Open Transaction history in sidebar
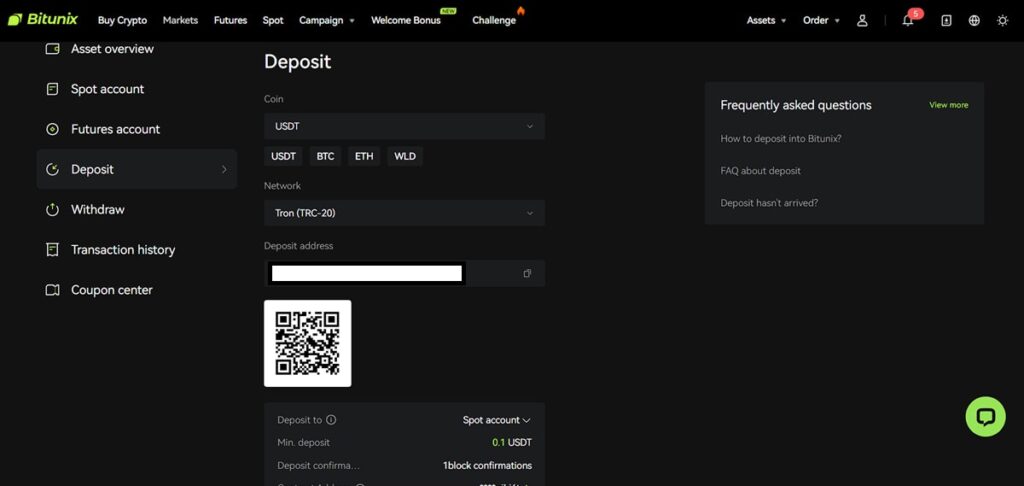1024x486 pixels. pyautogui.click(x=123, y=250)
